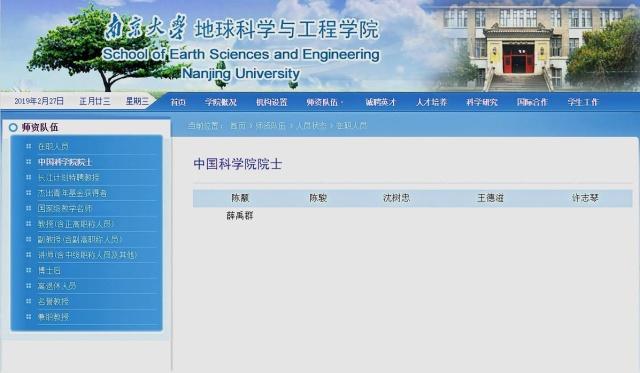
Task: Open the 机构设置 navigation menu
Action: (272, 102)
